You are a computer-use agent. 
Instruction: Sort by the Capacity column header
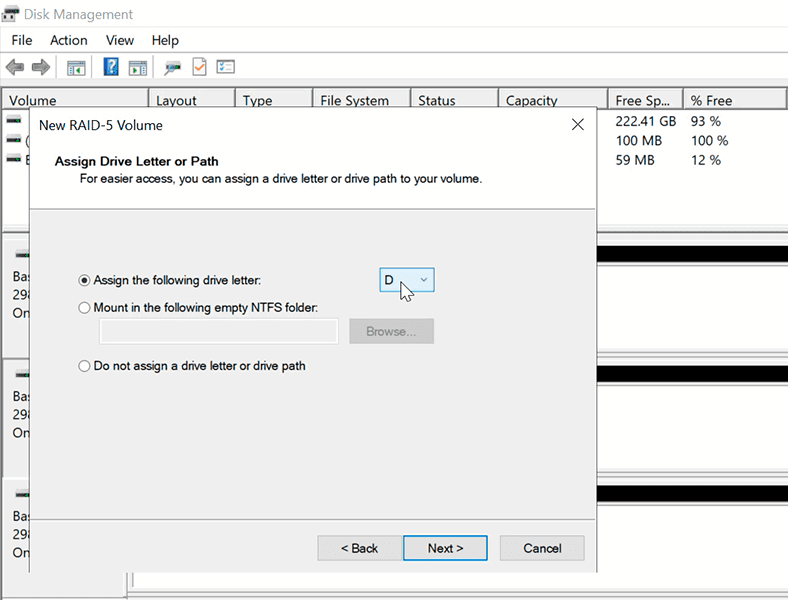coord(553,99)
